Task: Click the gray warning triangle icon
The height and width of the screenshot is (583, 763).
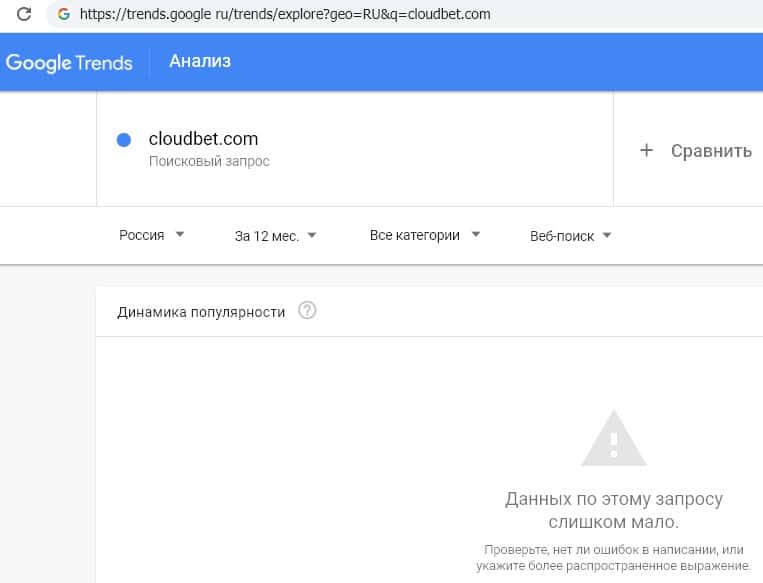Action: click(x=614, y=438)
